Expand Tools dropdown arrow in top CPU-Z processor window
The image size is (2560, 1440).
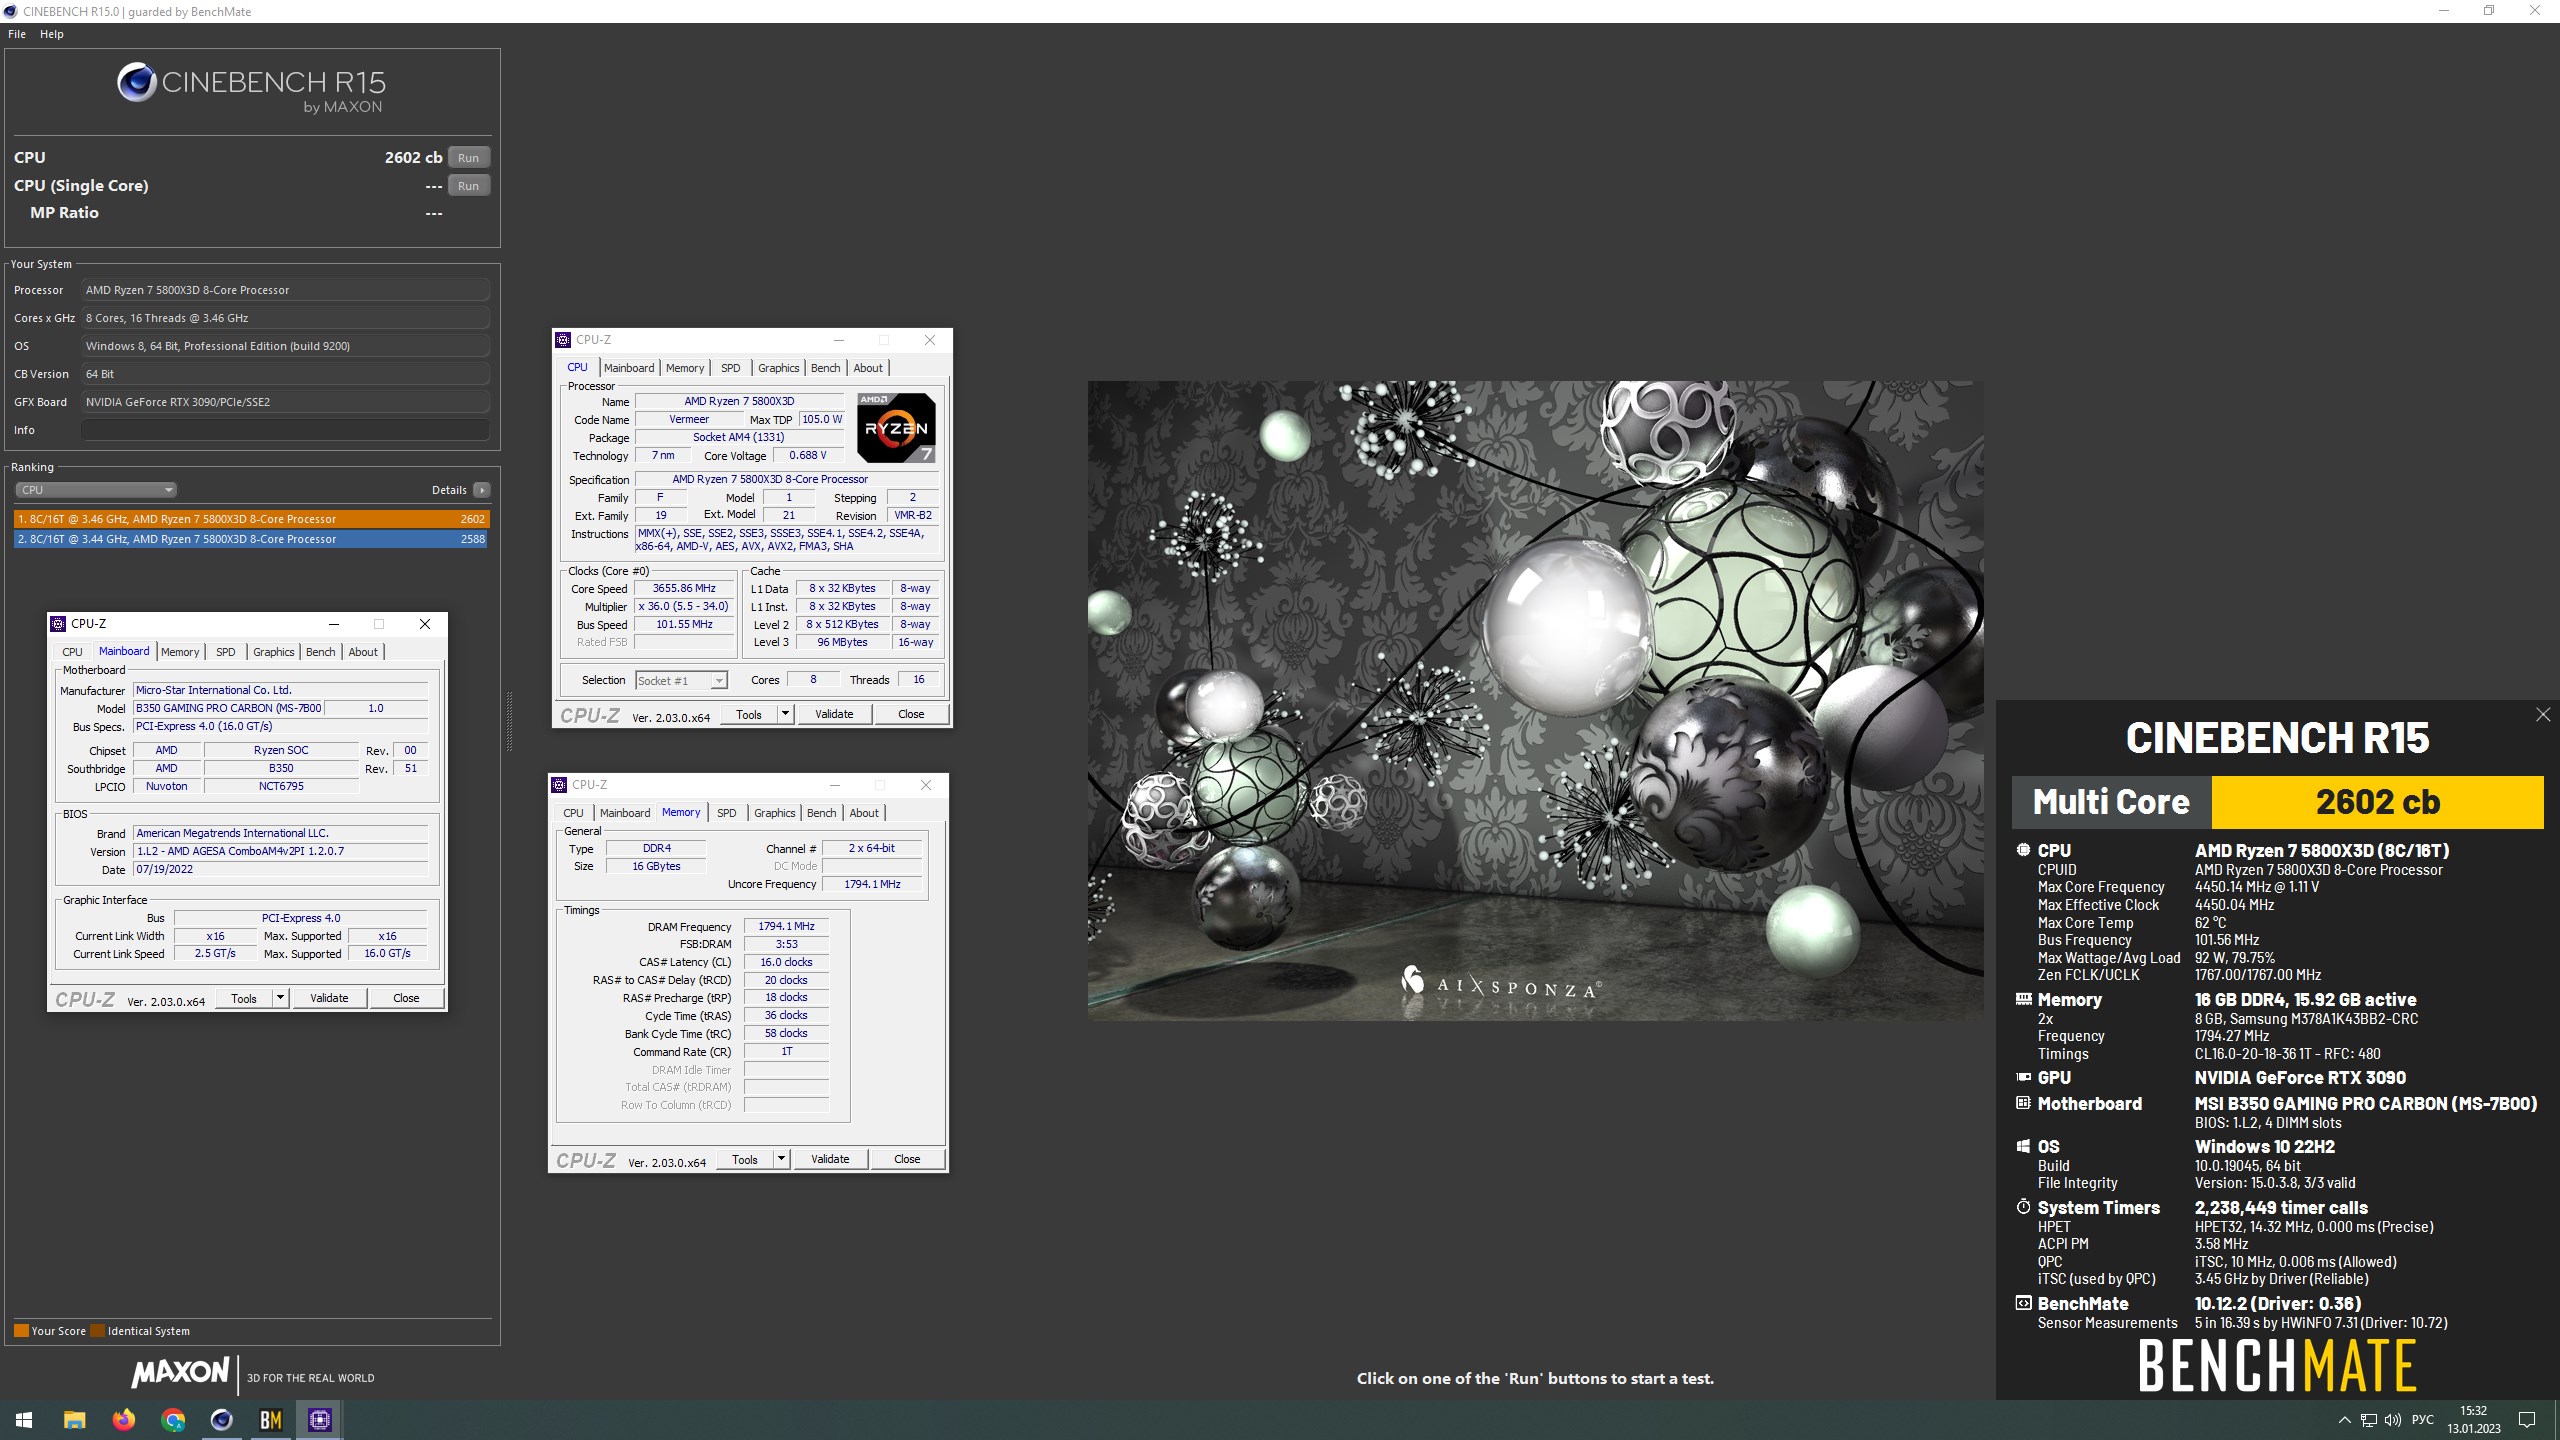[786, 714]
